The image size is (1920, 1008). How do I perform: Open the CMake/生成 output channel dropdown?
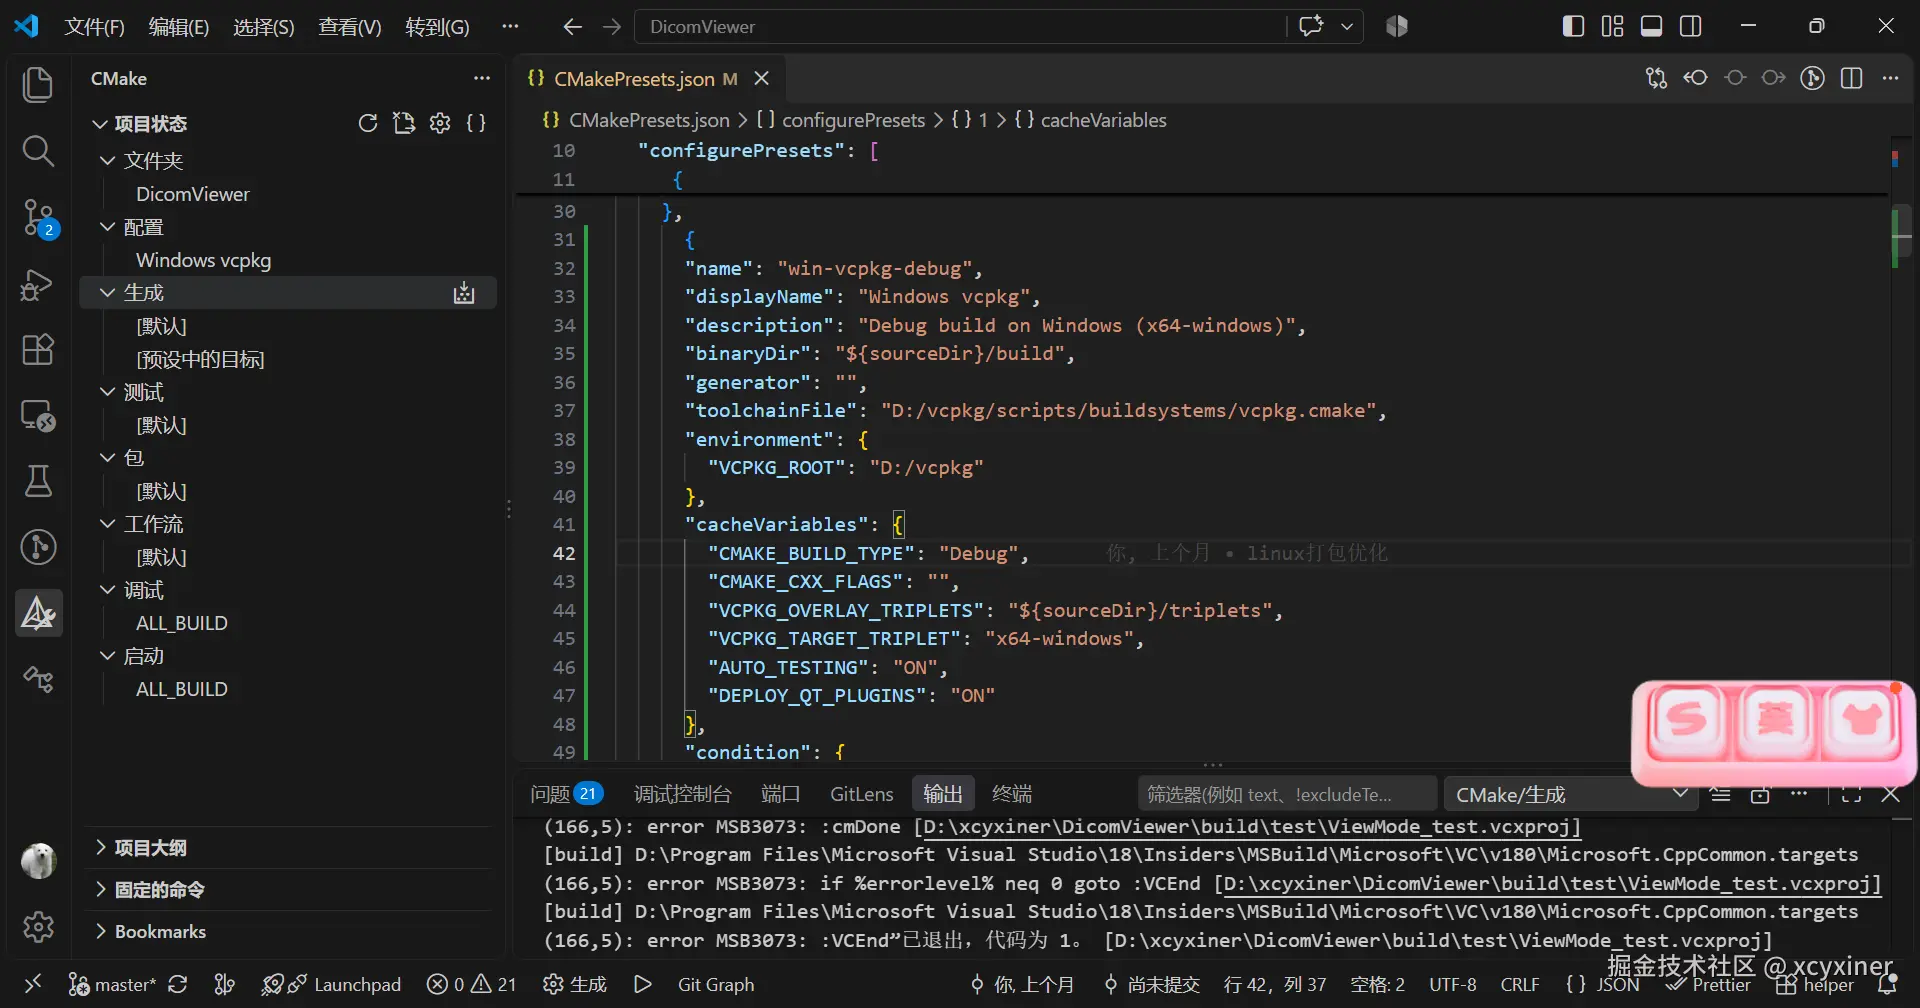(x=1572, y=795)
